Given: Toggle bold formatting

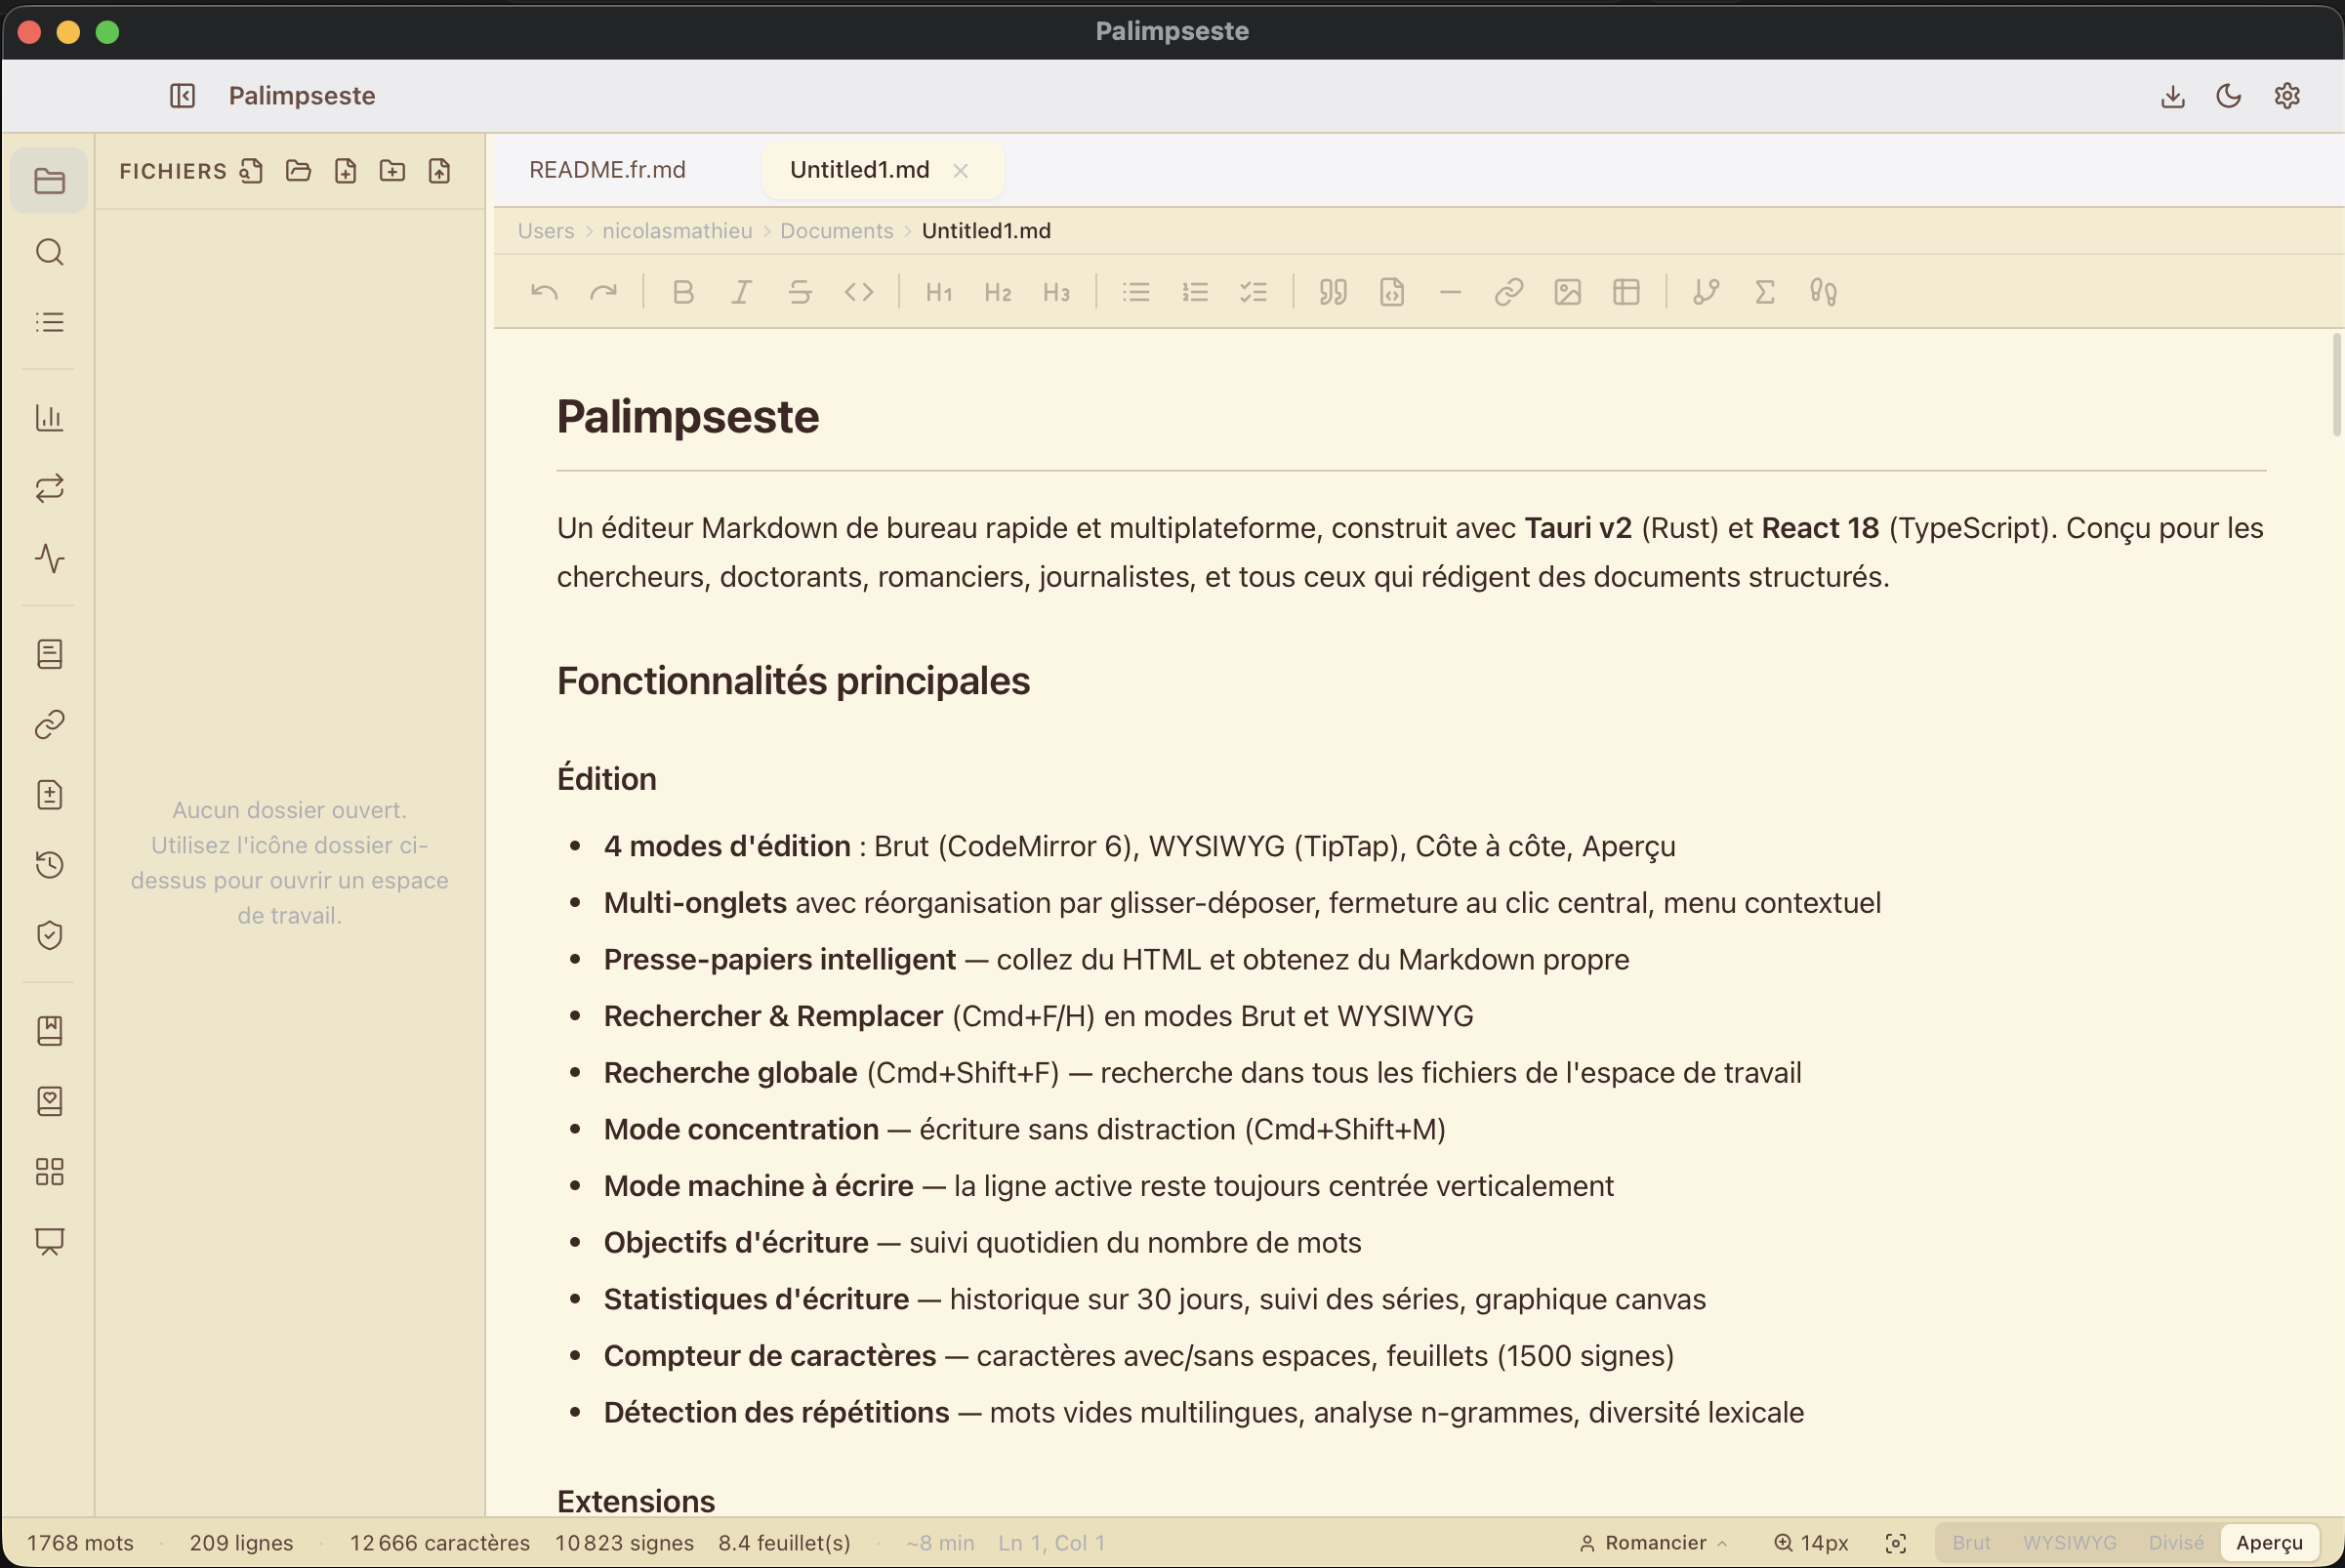Looking at the screenshot, I should (683, 292).
